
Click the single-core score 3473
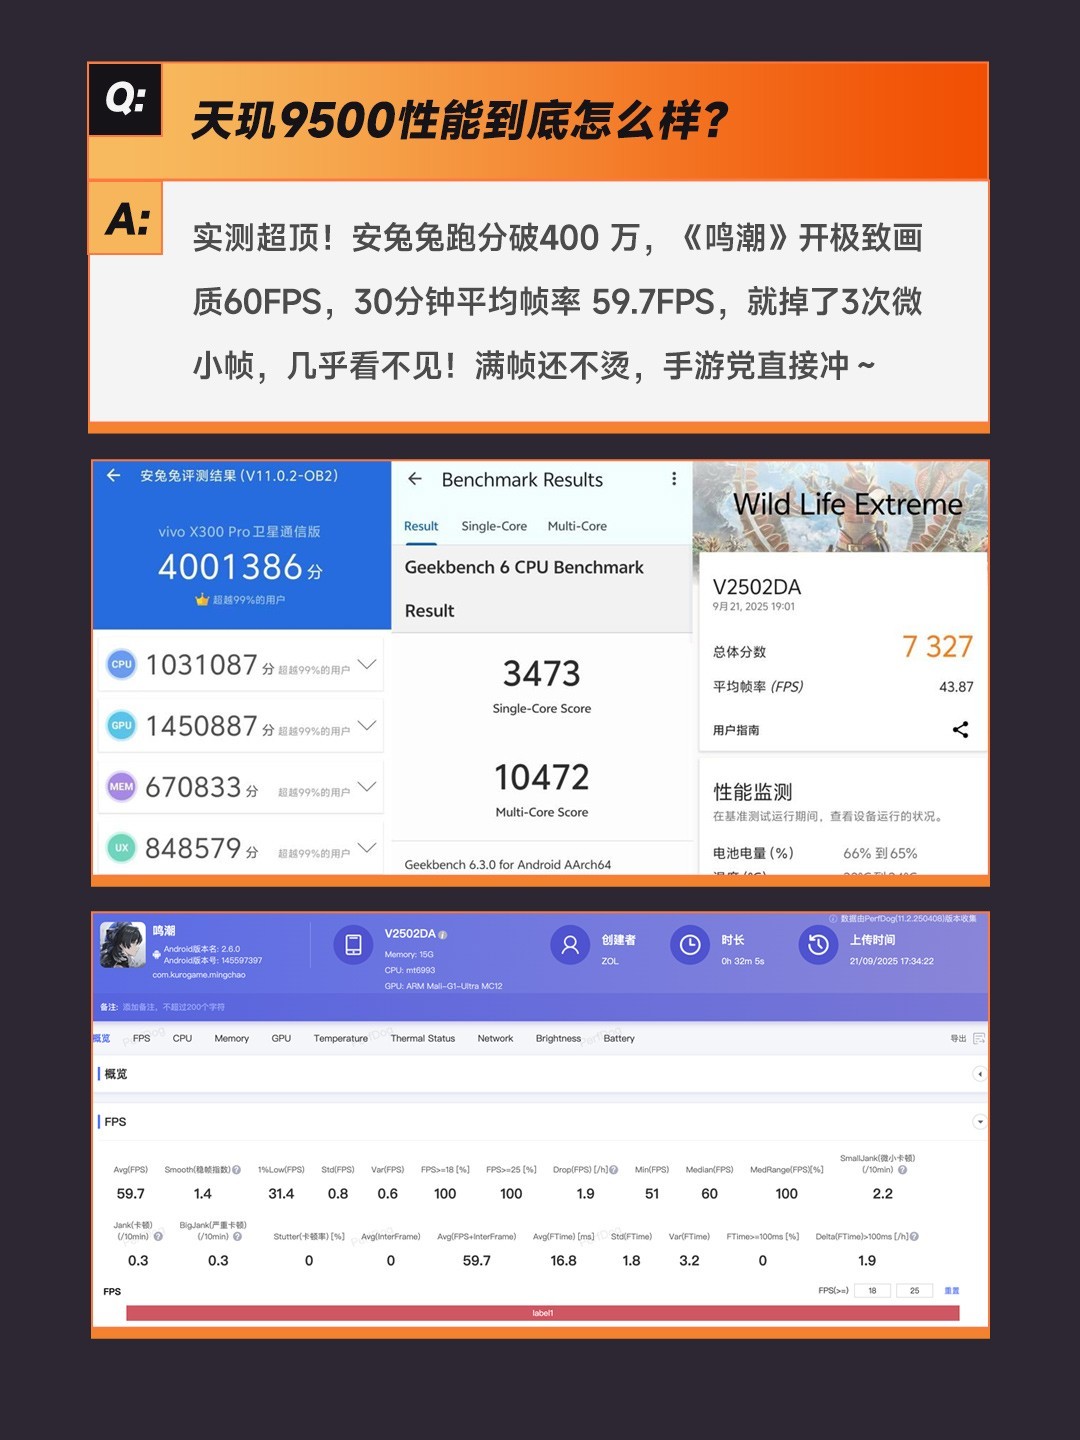click(541, 673)
